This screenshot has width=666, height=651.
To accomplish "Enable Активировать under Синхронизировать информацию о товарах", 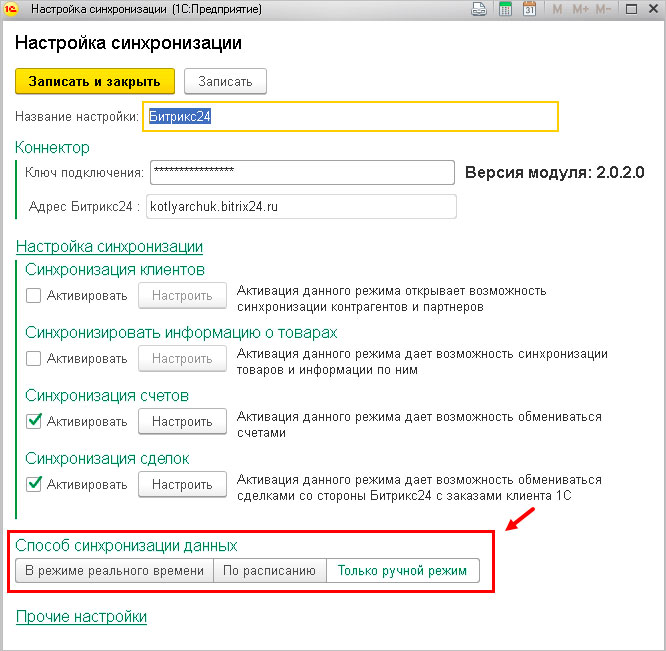I will tap(34, 358).
